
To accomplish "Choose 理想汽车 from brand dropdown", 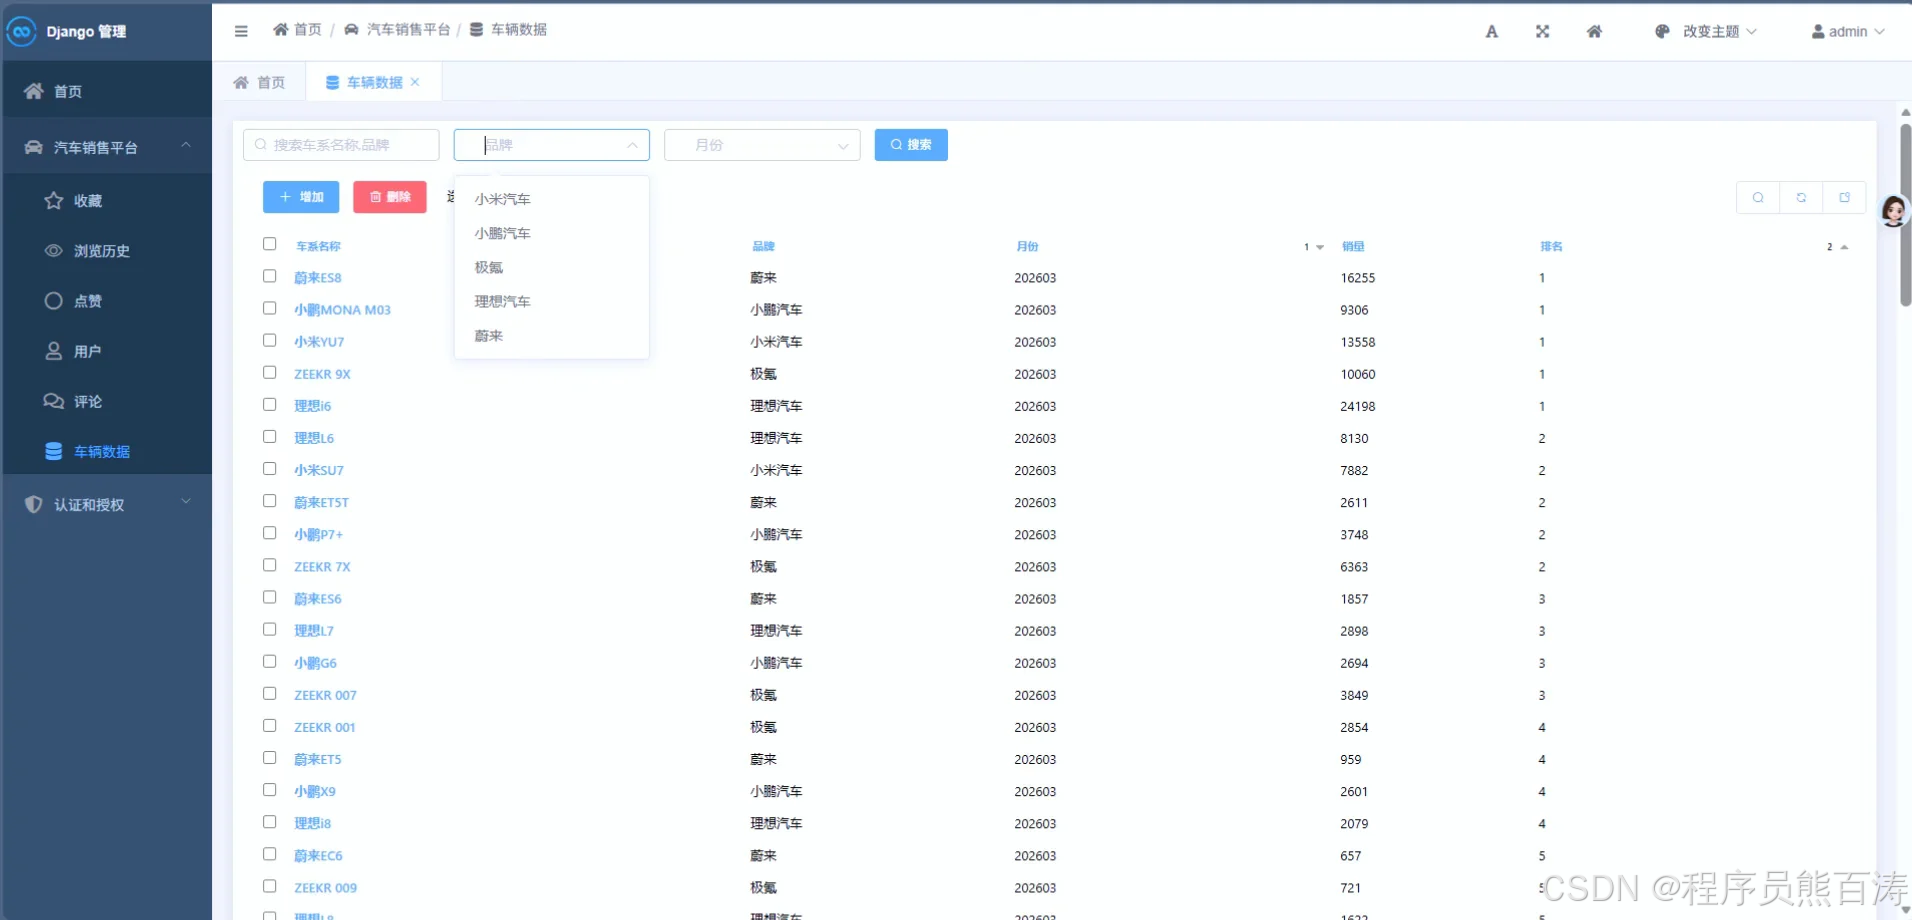I will (552, 301).
